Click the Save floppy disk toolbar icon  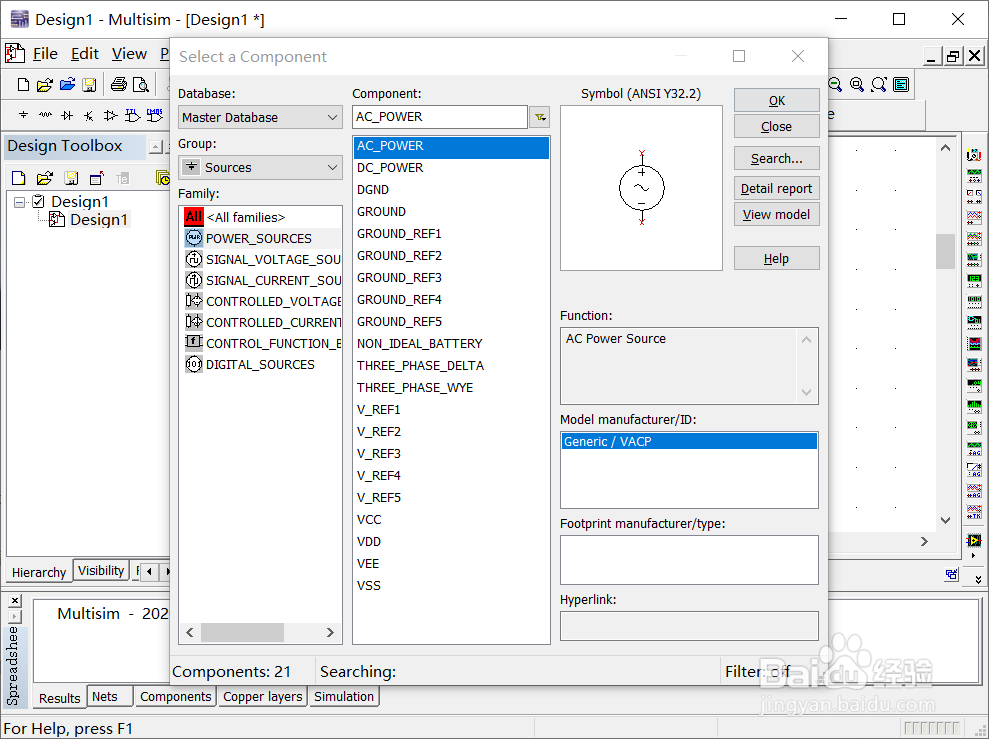coord(90,84)
